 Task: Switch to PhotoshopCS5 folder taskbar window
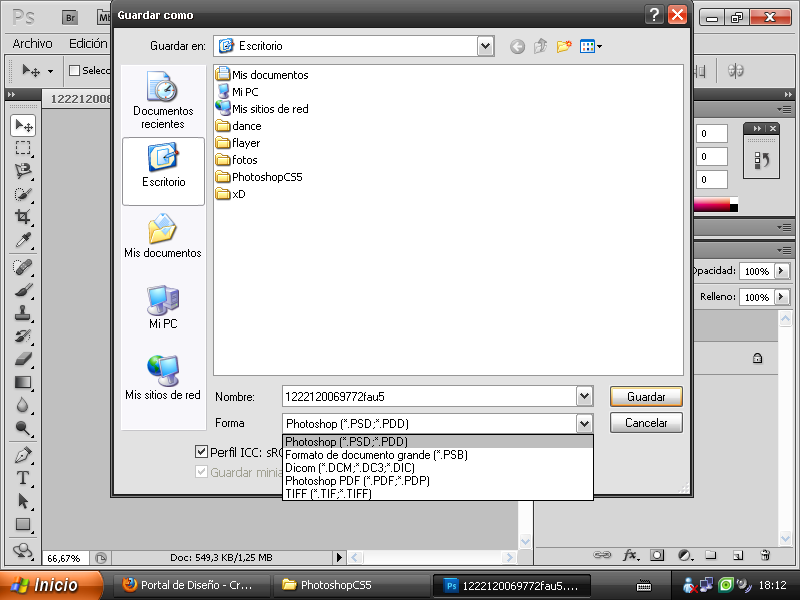(352, 585)
